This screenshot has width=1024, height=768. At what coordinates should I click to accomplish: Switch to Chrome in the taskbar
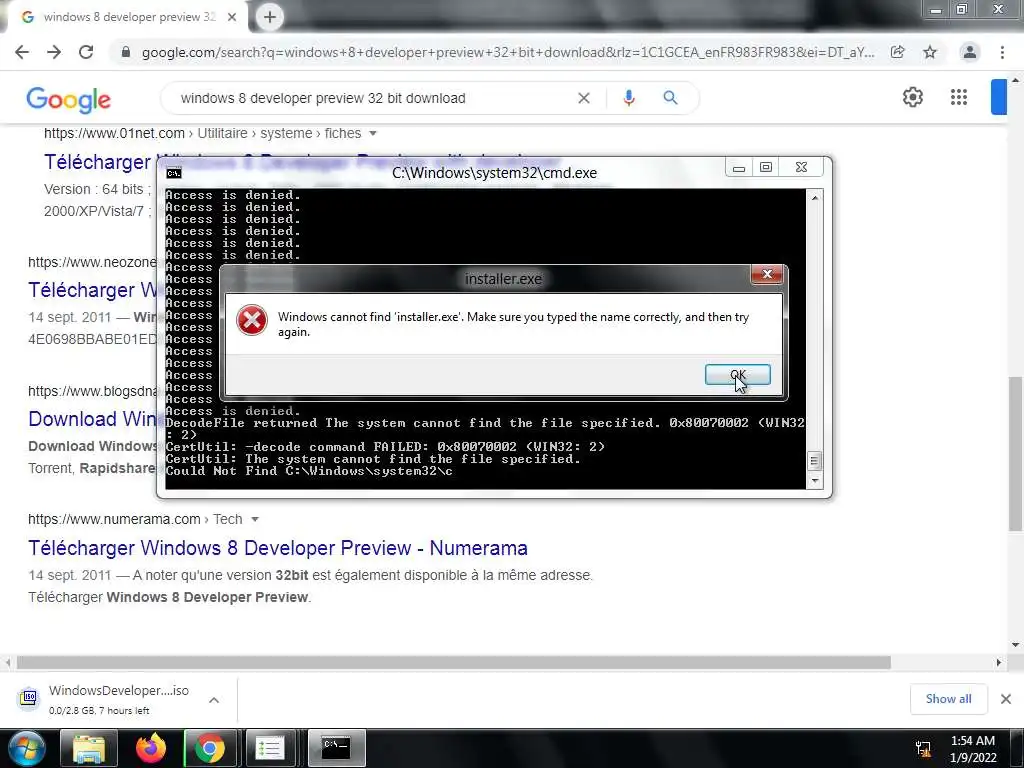(209, 748)
